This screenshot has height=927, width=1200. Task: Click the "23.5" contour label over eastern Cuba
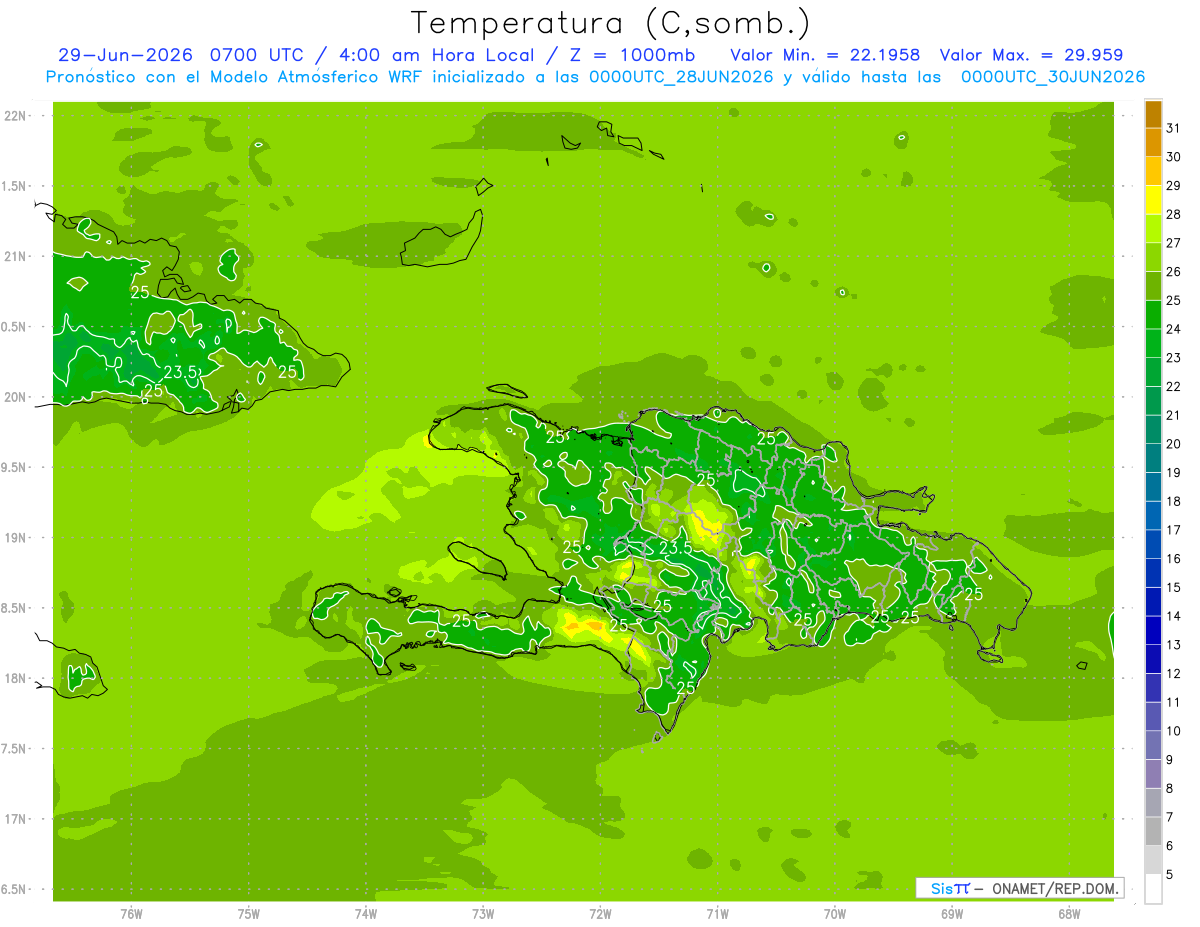click(180, 372)
